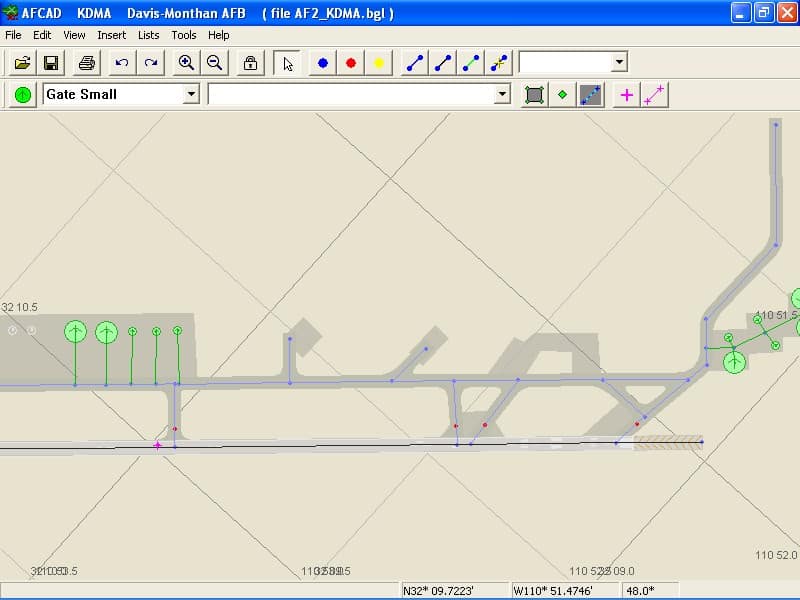Click the Redo arrow icon
Image resolution: width=800 pixels, height=600 pixels.
(150, 63)
